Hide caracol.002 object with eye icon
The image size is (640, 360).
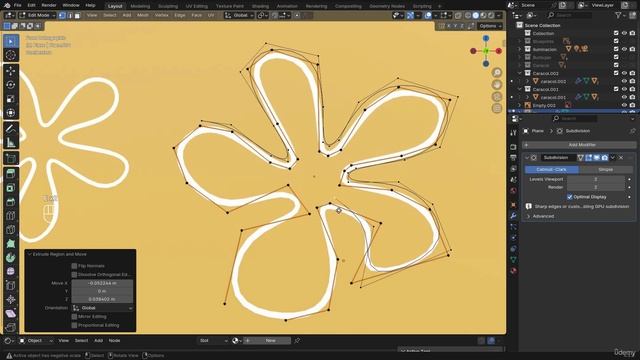click(624, 81)
